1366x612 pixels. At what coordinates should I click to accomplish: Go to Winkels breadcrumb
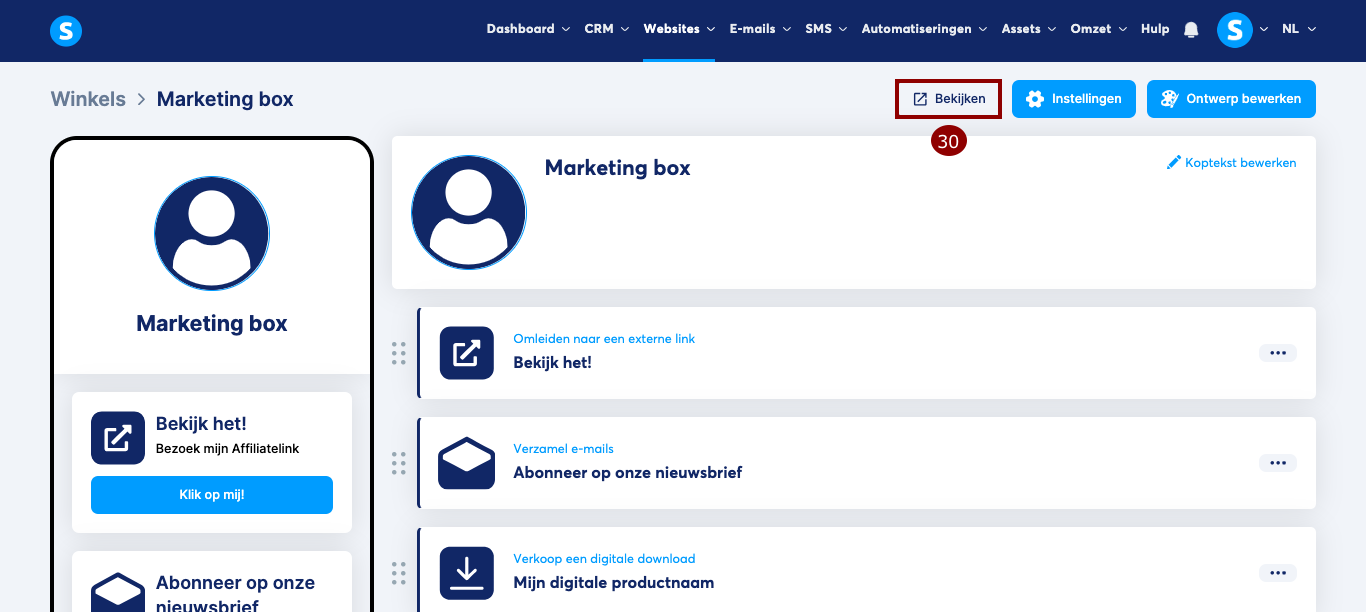88,99
